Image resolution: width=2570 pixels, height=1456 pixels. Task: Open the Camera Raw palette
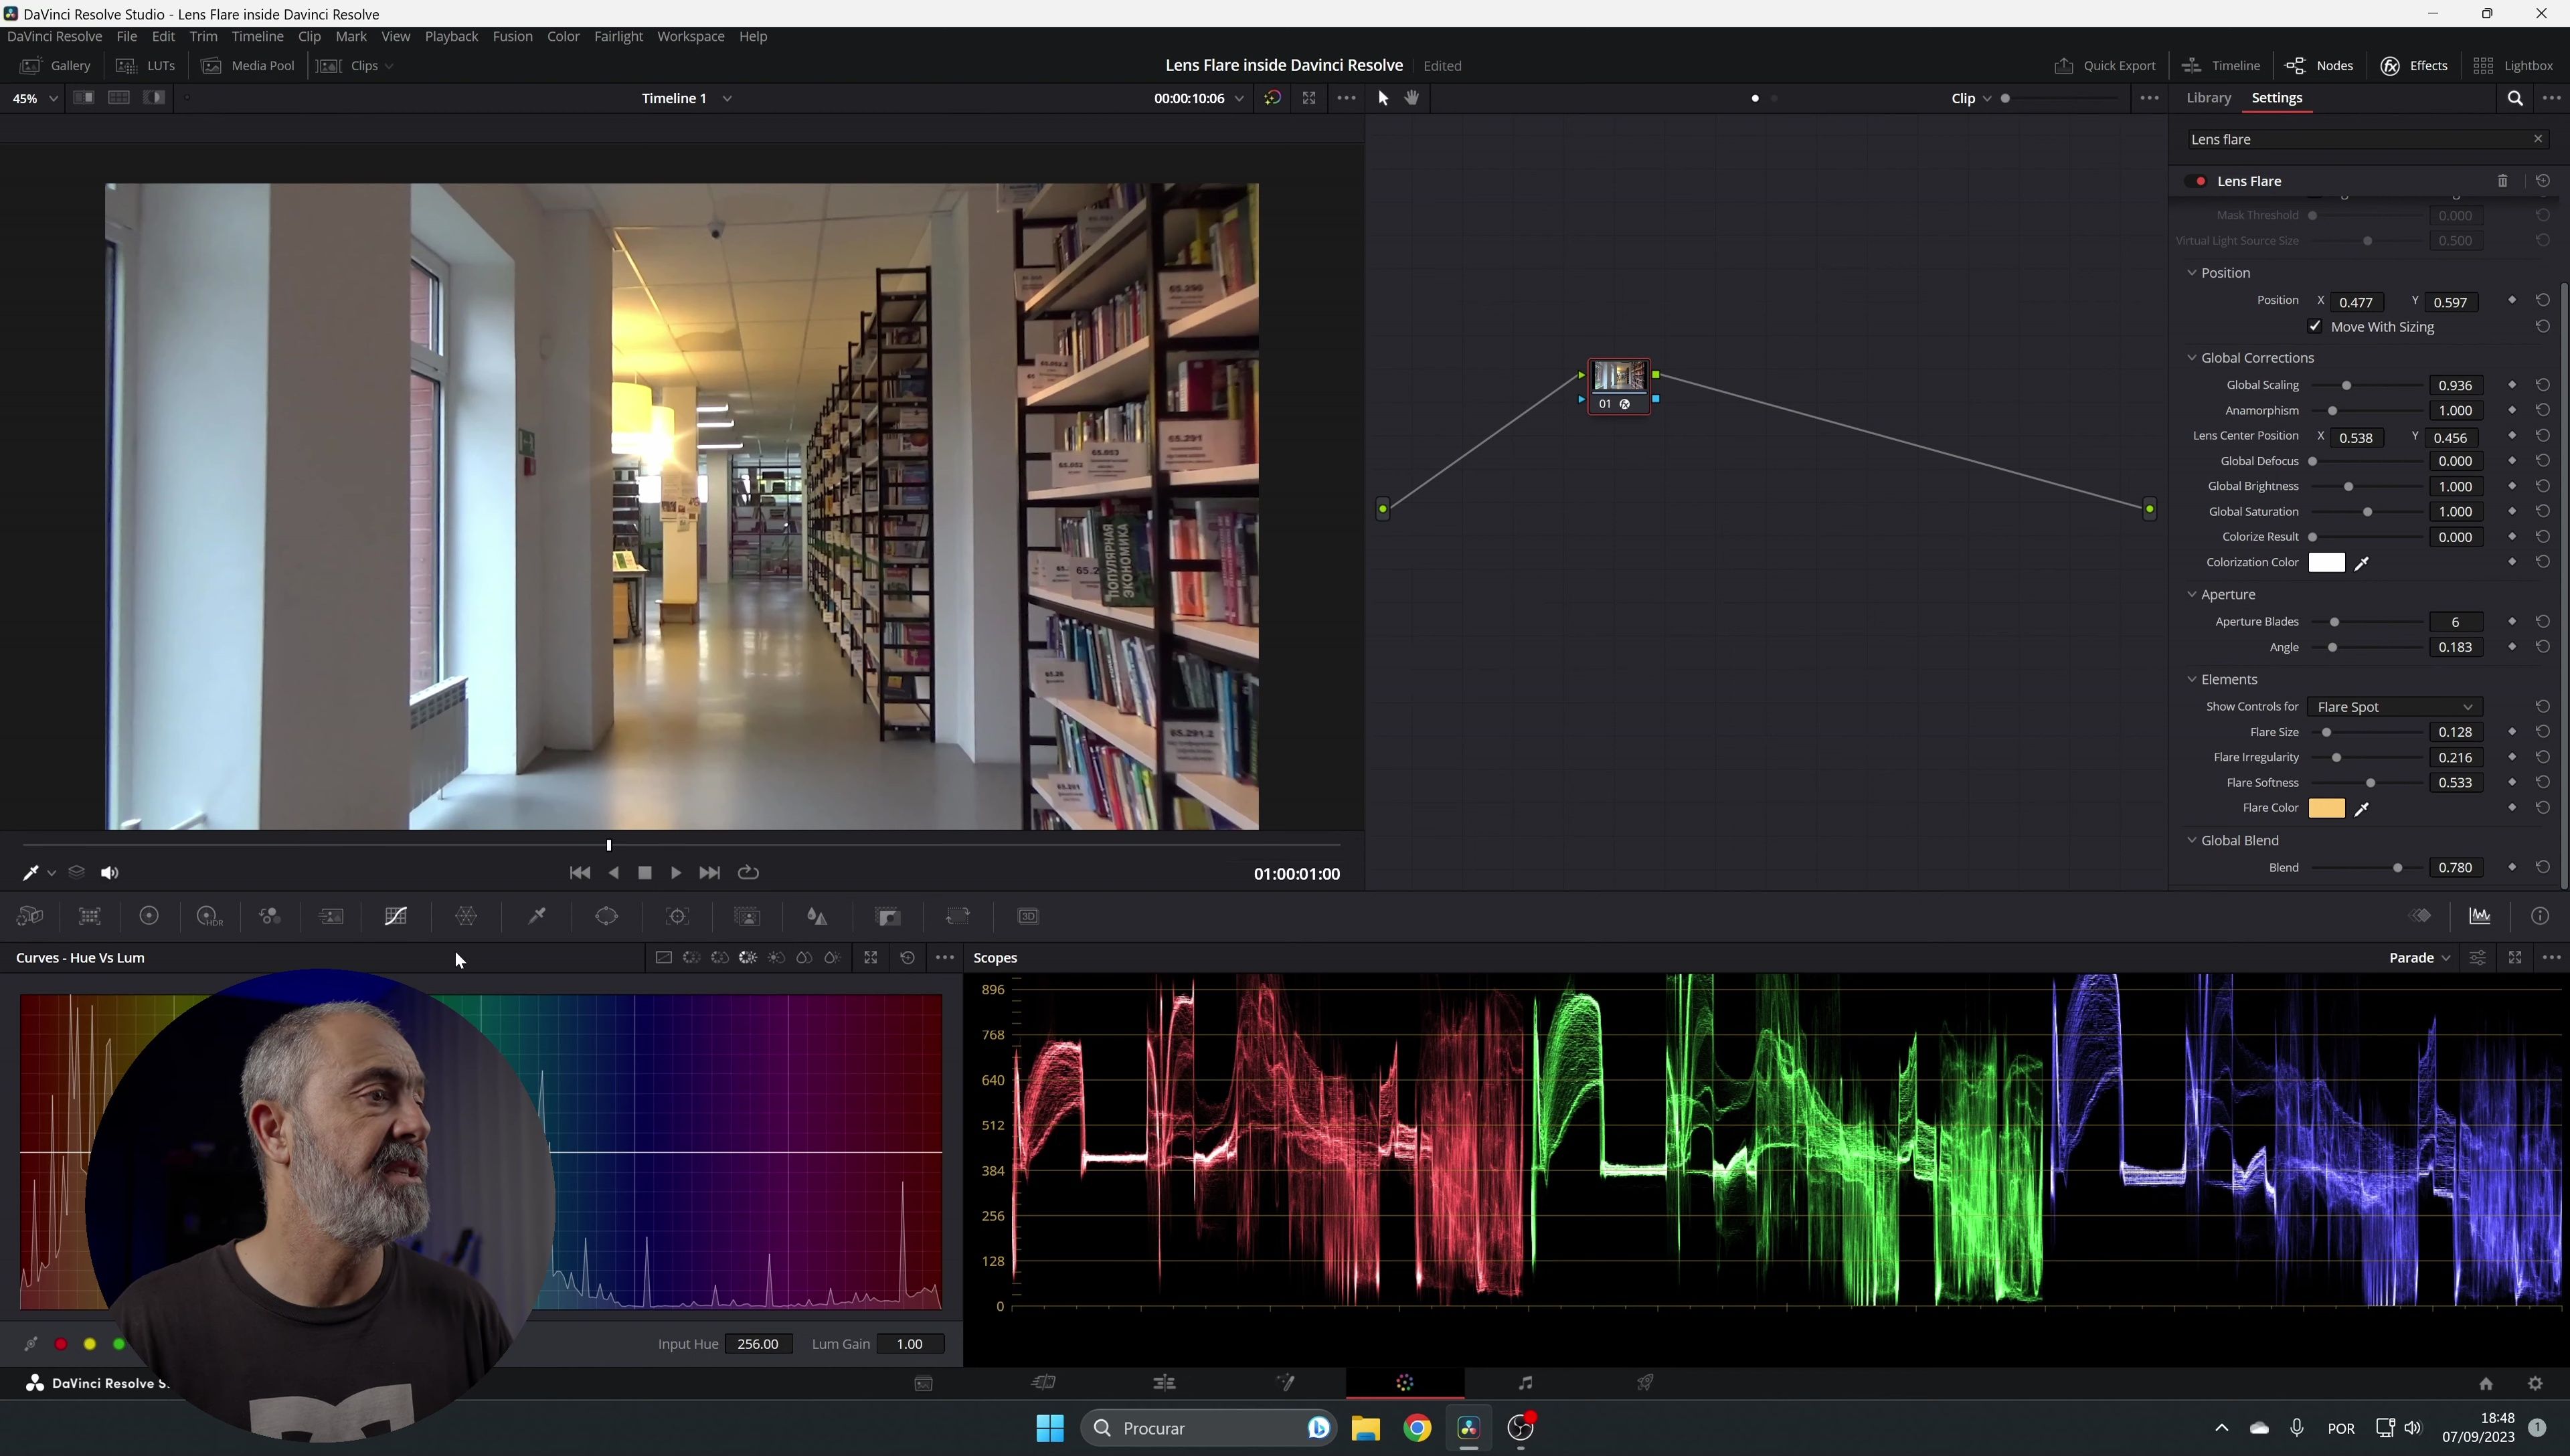point(30,916)
